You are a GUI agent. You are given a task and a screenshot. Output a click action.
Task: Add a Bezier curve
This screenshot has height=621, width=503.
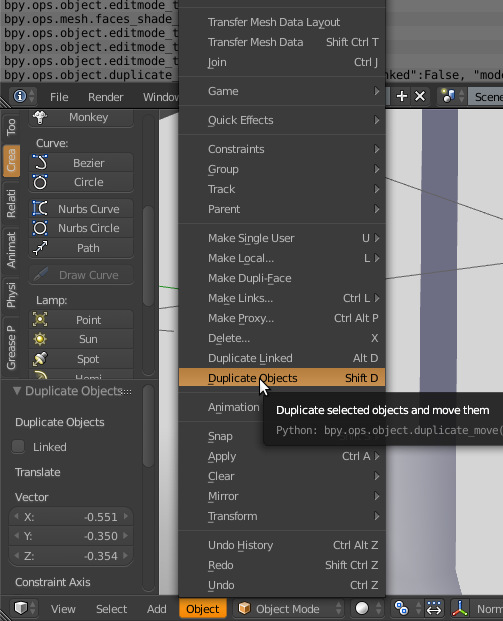(81, 163)
